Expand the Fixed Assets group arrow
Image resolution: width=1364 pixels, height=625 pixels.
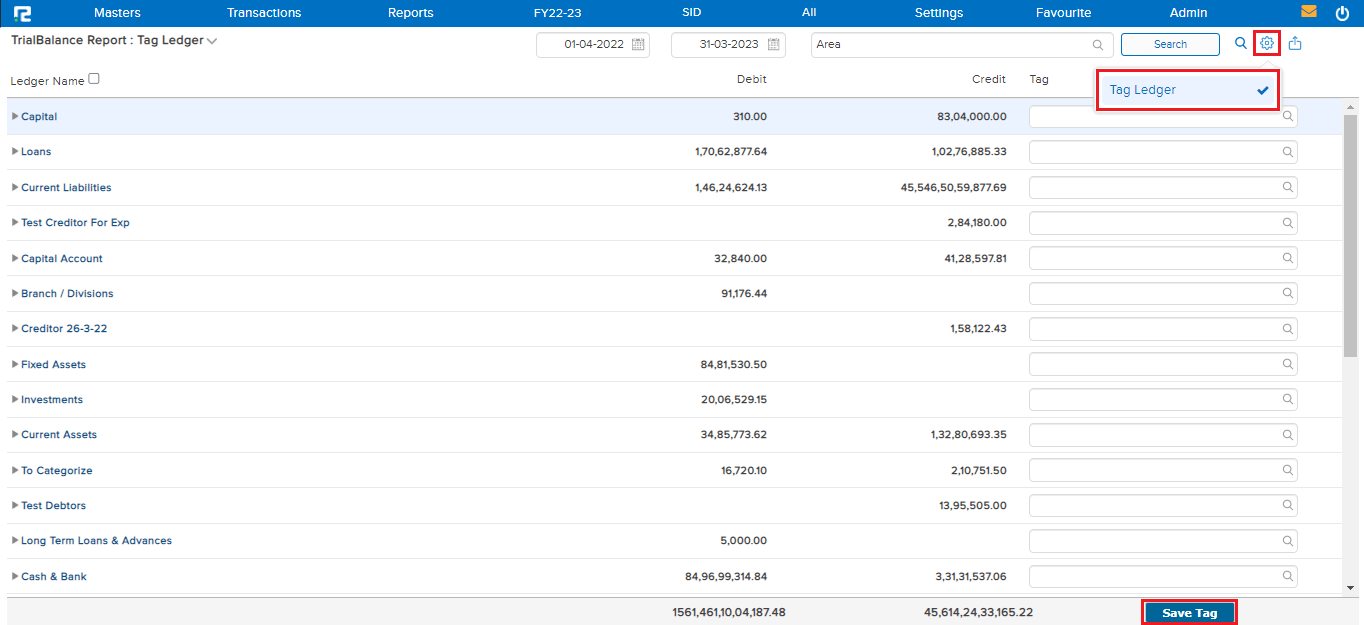coord(15,365)
